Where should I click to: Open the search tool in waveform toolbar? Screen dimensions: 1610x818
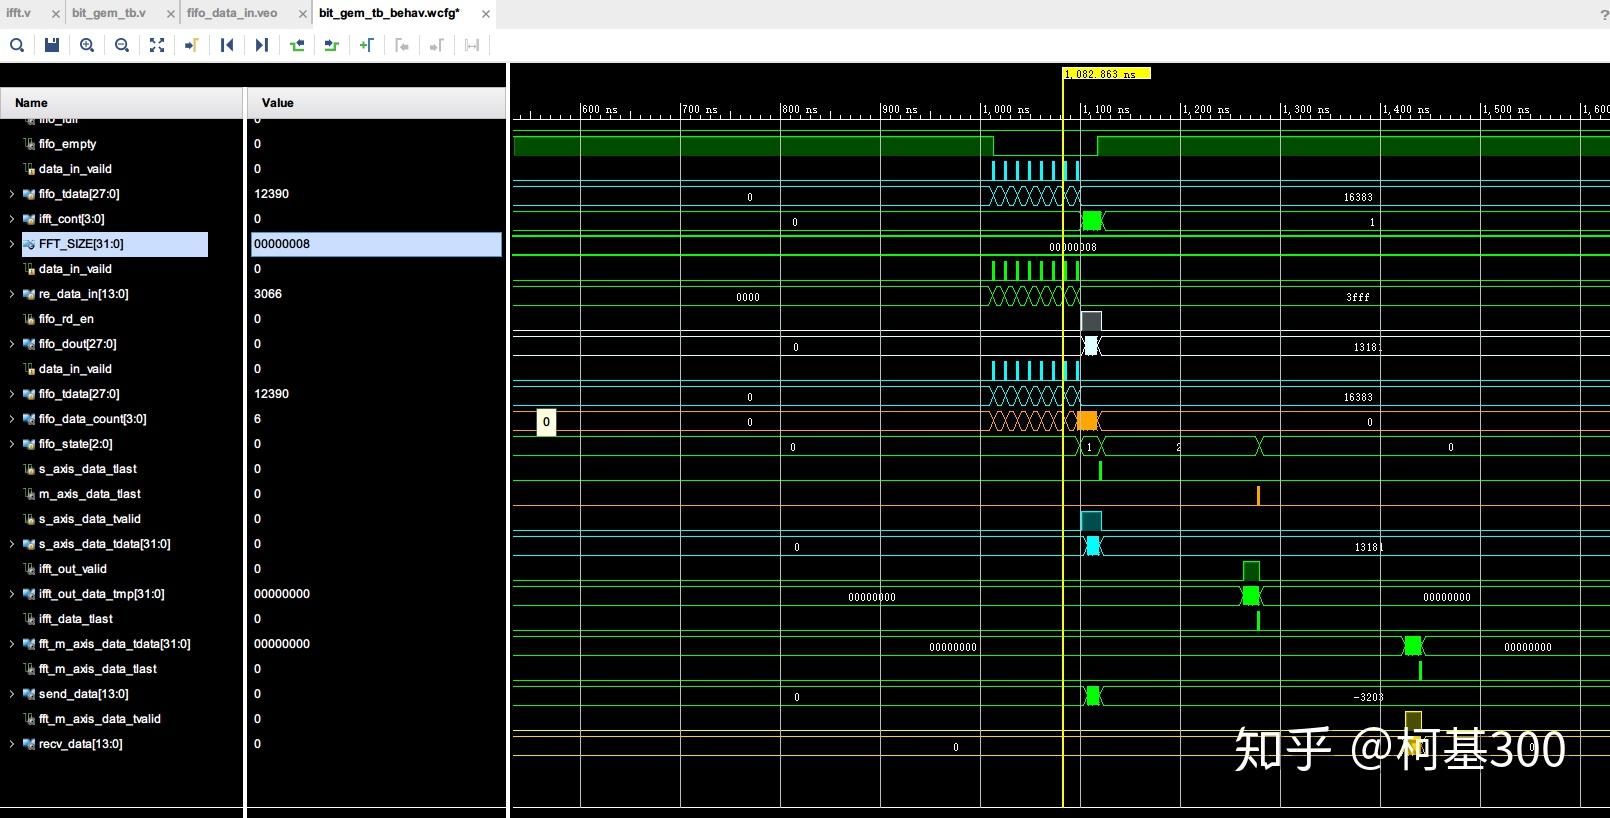click(x=17, y=45)
